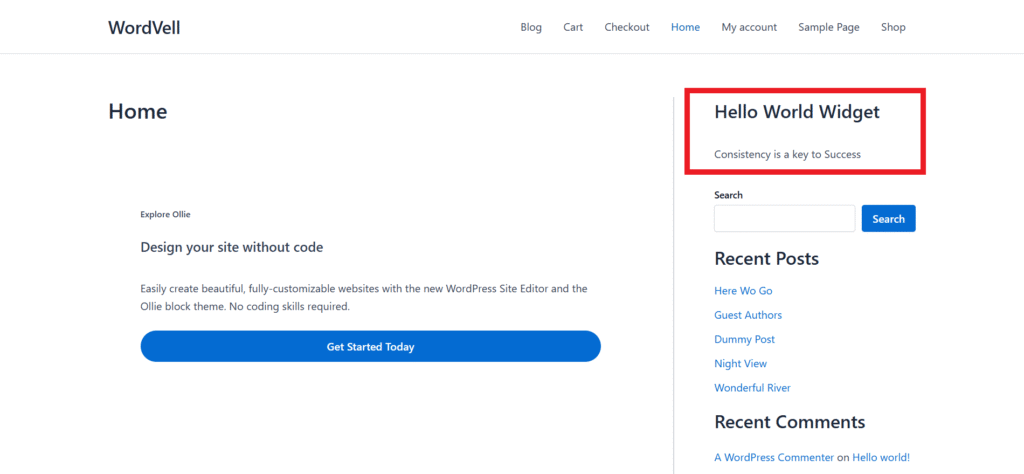Open the Hello world! comment link
Image resolution: width=1024 pixels, height=474 pixels.
coord(880,457)
